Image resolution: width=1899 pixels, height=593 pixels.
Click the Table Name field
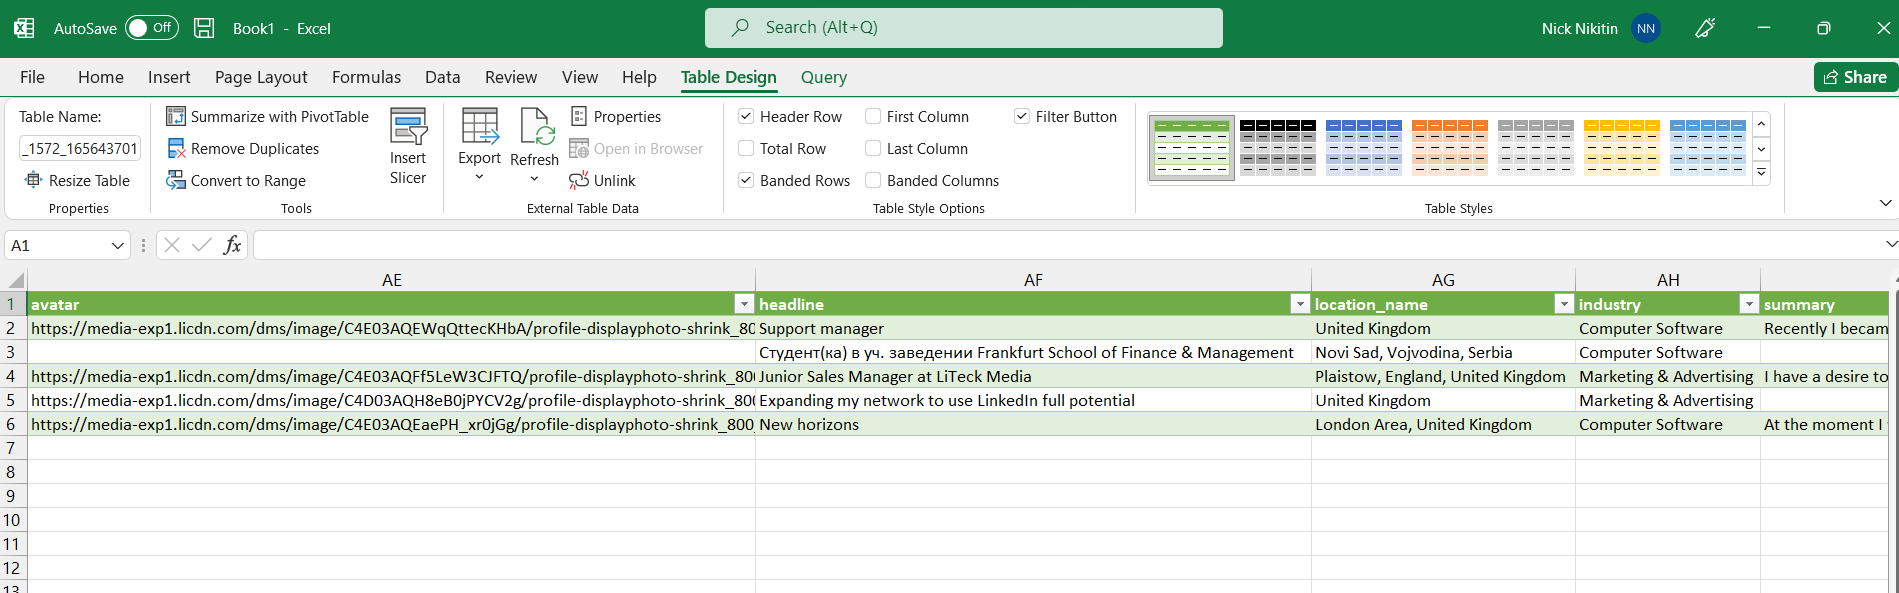(80, 149)
